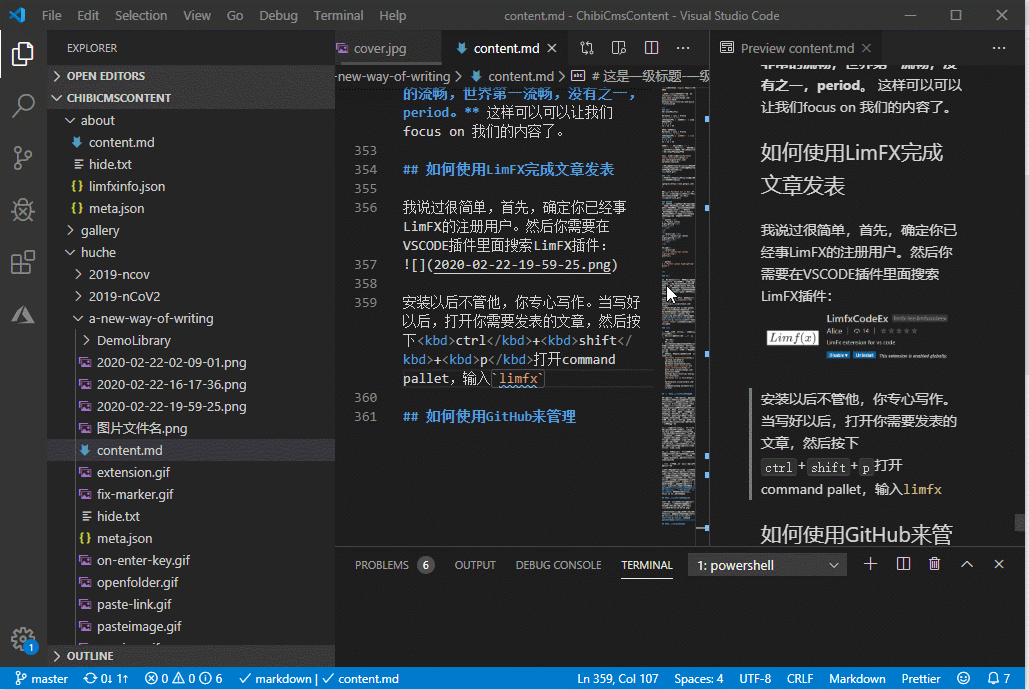Kill terminal with trash icon

934,564
